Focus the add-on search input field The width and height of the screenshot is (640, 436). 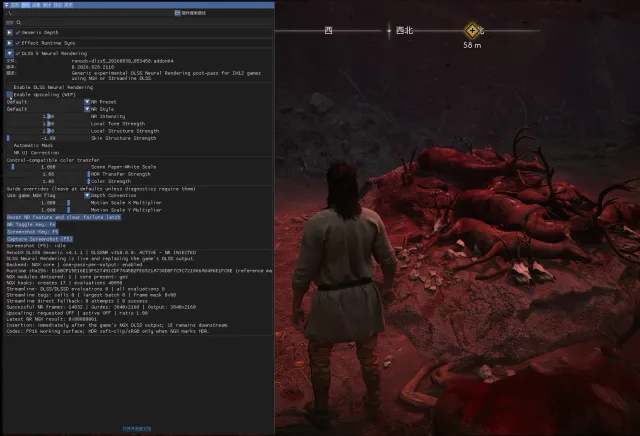click(x=139, y=22)
